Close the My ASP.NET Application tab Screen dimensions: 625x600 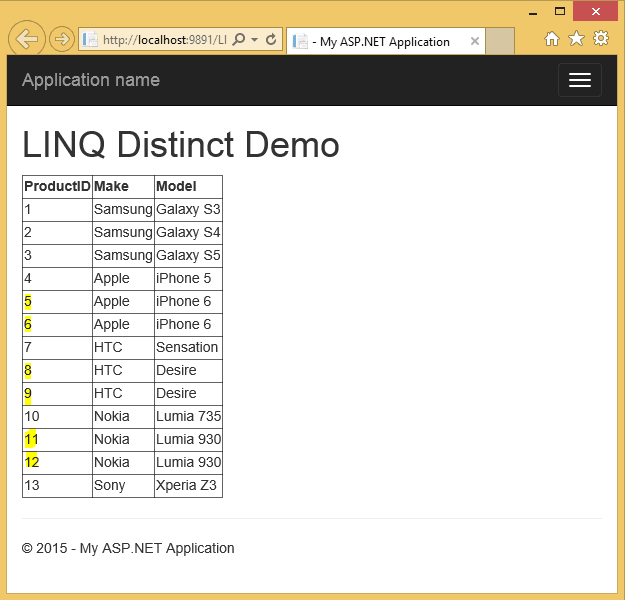(x=474, y=42)
